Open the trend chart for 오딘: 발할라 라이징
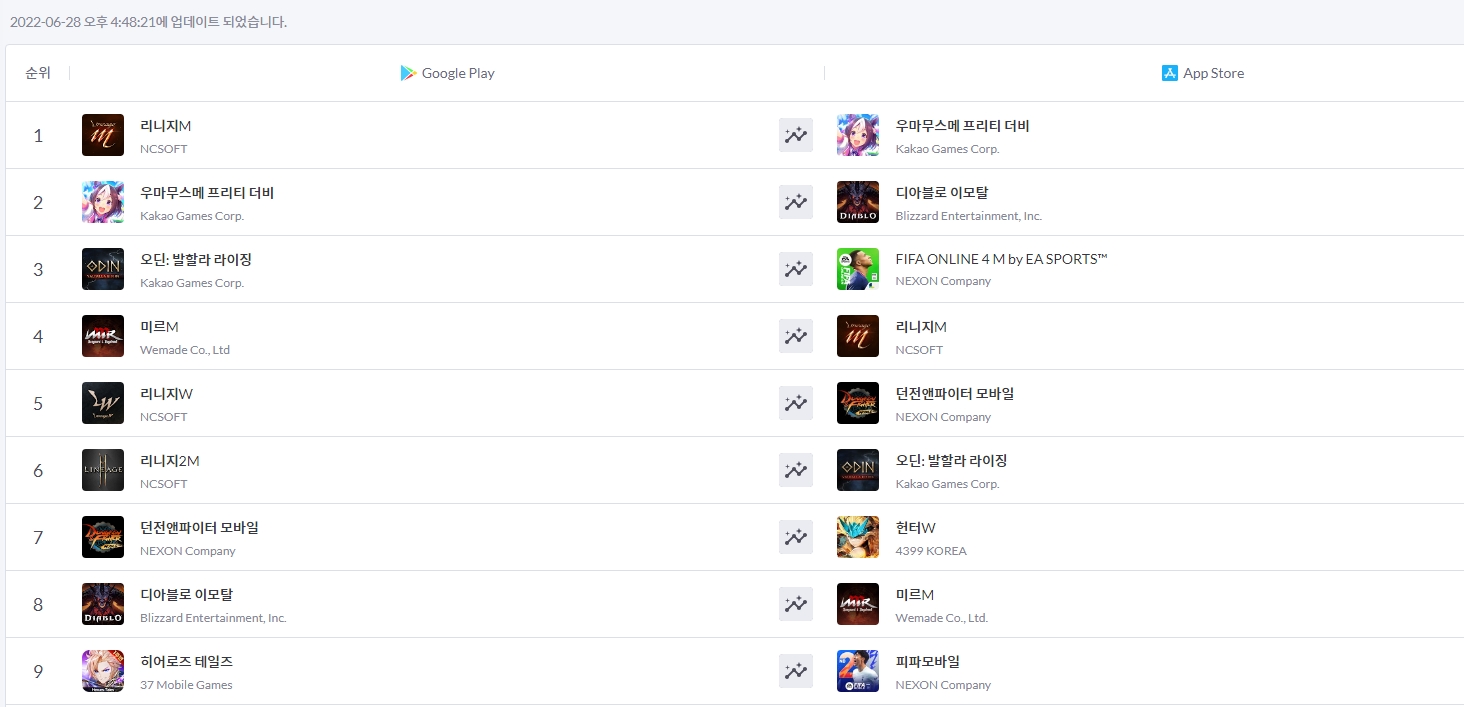This screenshot has height=707, width=1464. tap(794, 269)
